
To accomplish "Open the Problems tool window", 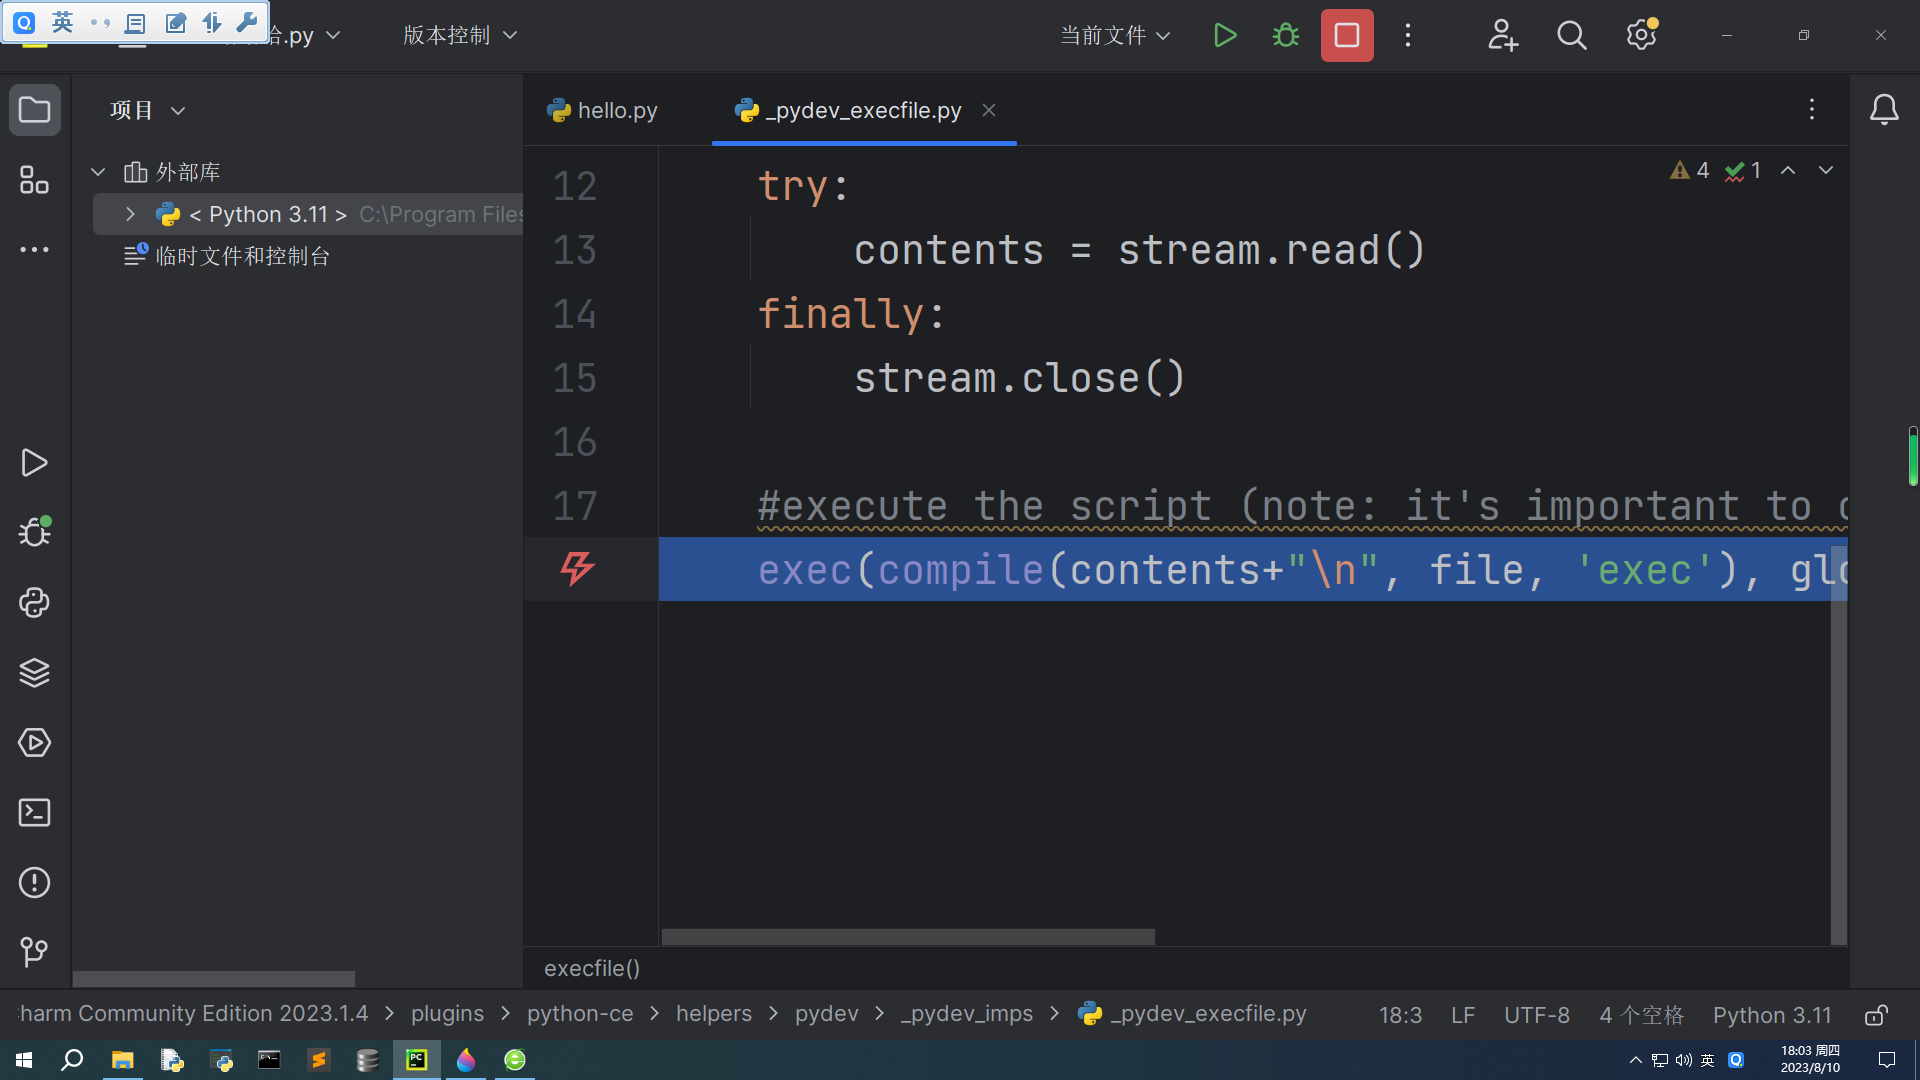I will [35, 882].
